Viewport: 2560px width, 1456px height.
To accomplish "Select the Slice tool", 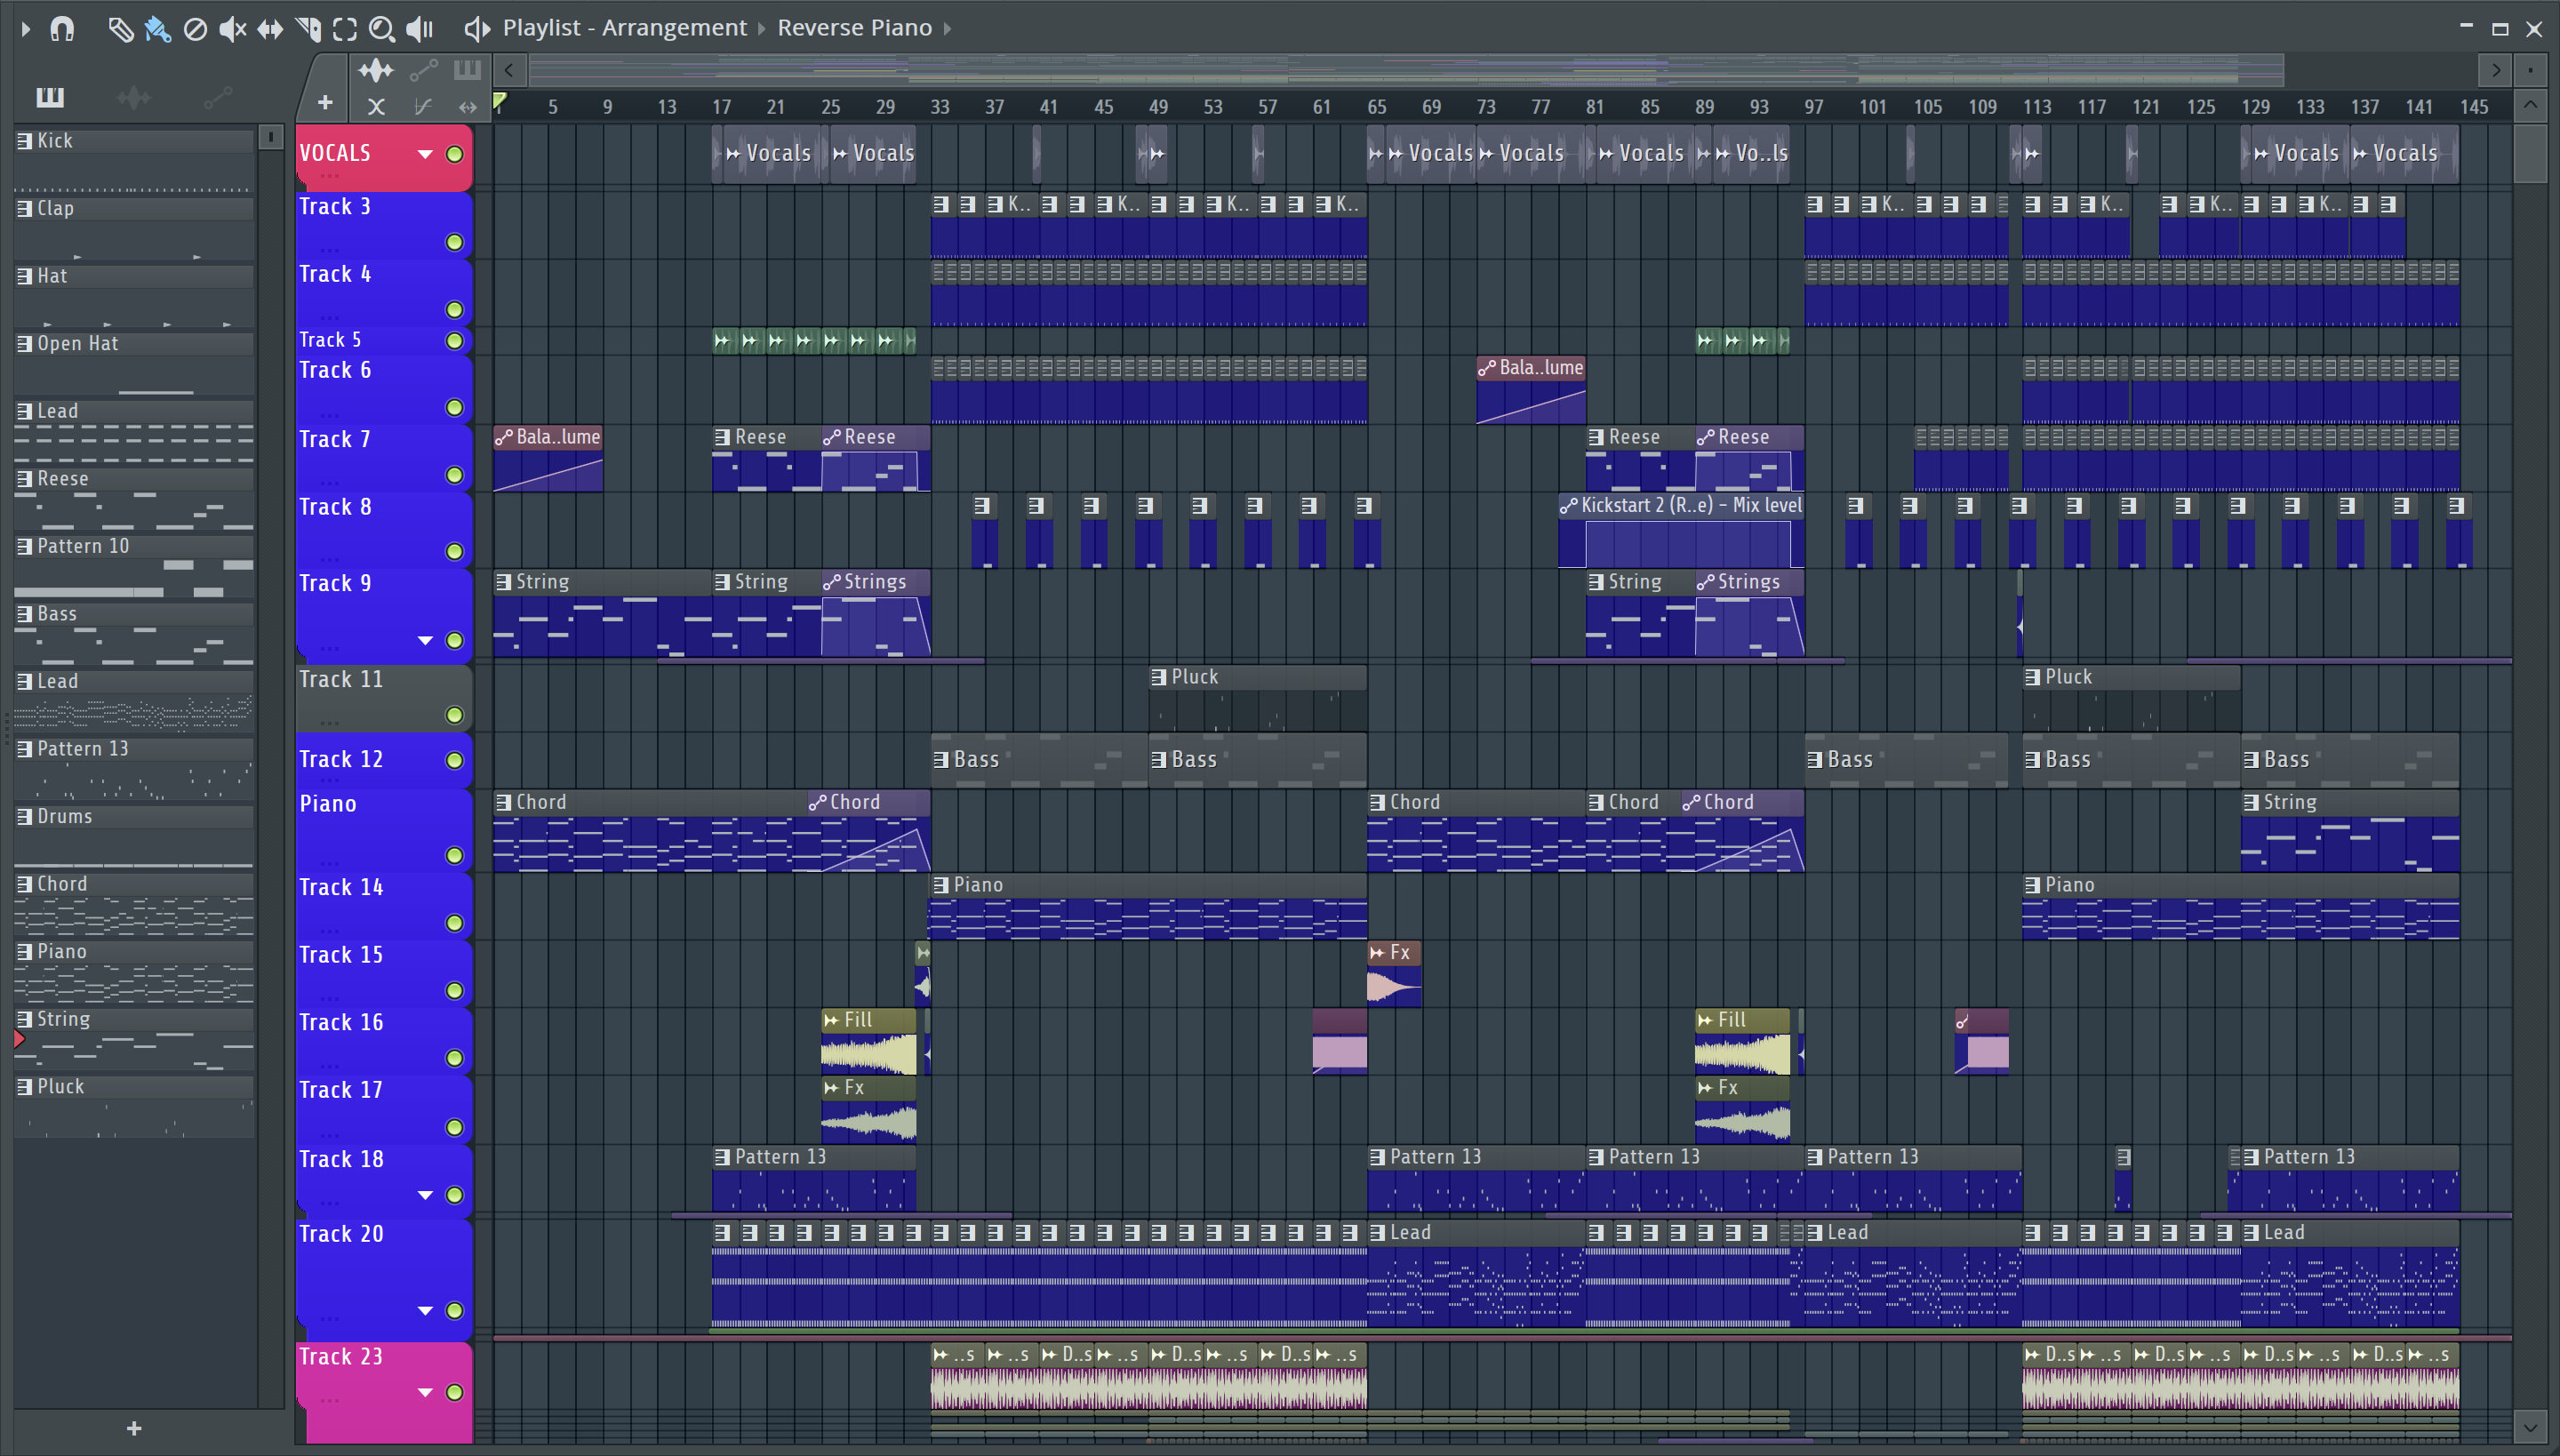I will click(308, 29).
